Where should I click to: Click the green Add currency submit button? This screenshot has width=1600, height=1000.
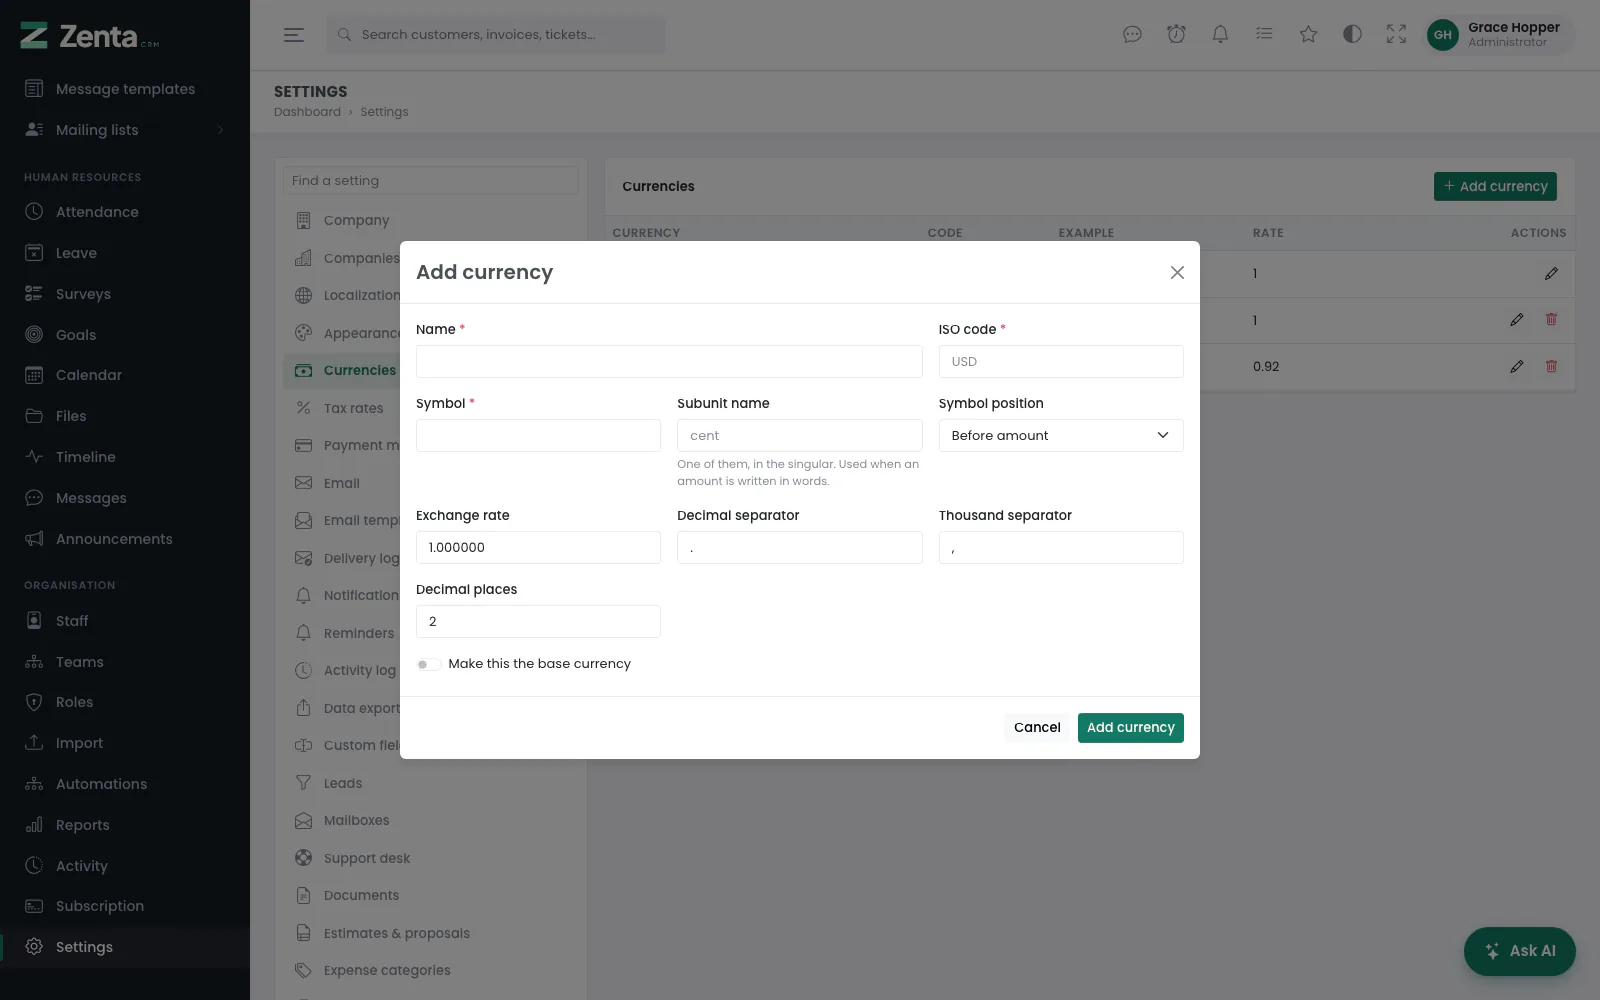pyautogui.click(x=1131, y=728)
